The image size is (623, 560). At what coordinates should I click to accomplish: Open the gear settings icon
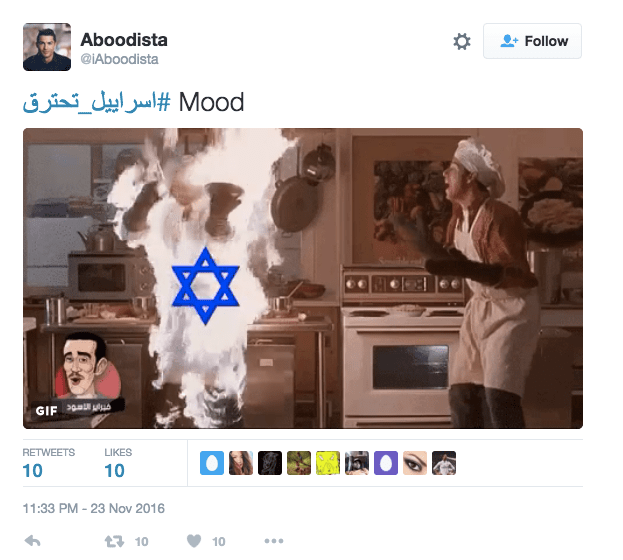click(x=462, y=41)
